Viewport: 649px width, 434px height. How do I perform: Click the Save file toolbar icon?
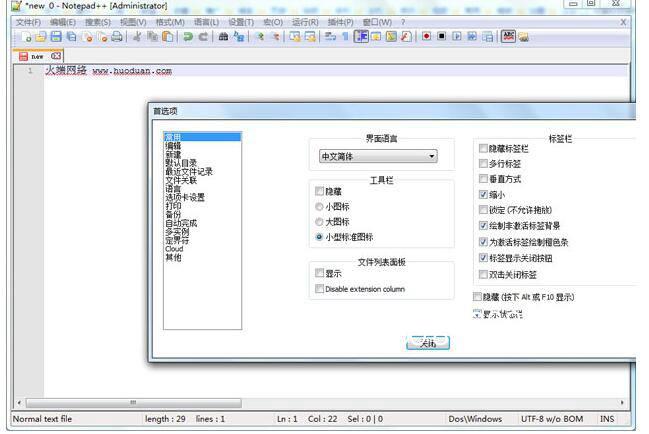(57, 37)
